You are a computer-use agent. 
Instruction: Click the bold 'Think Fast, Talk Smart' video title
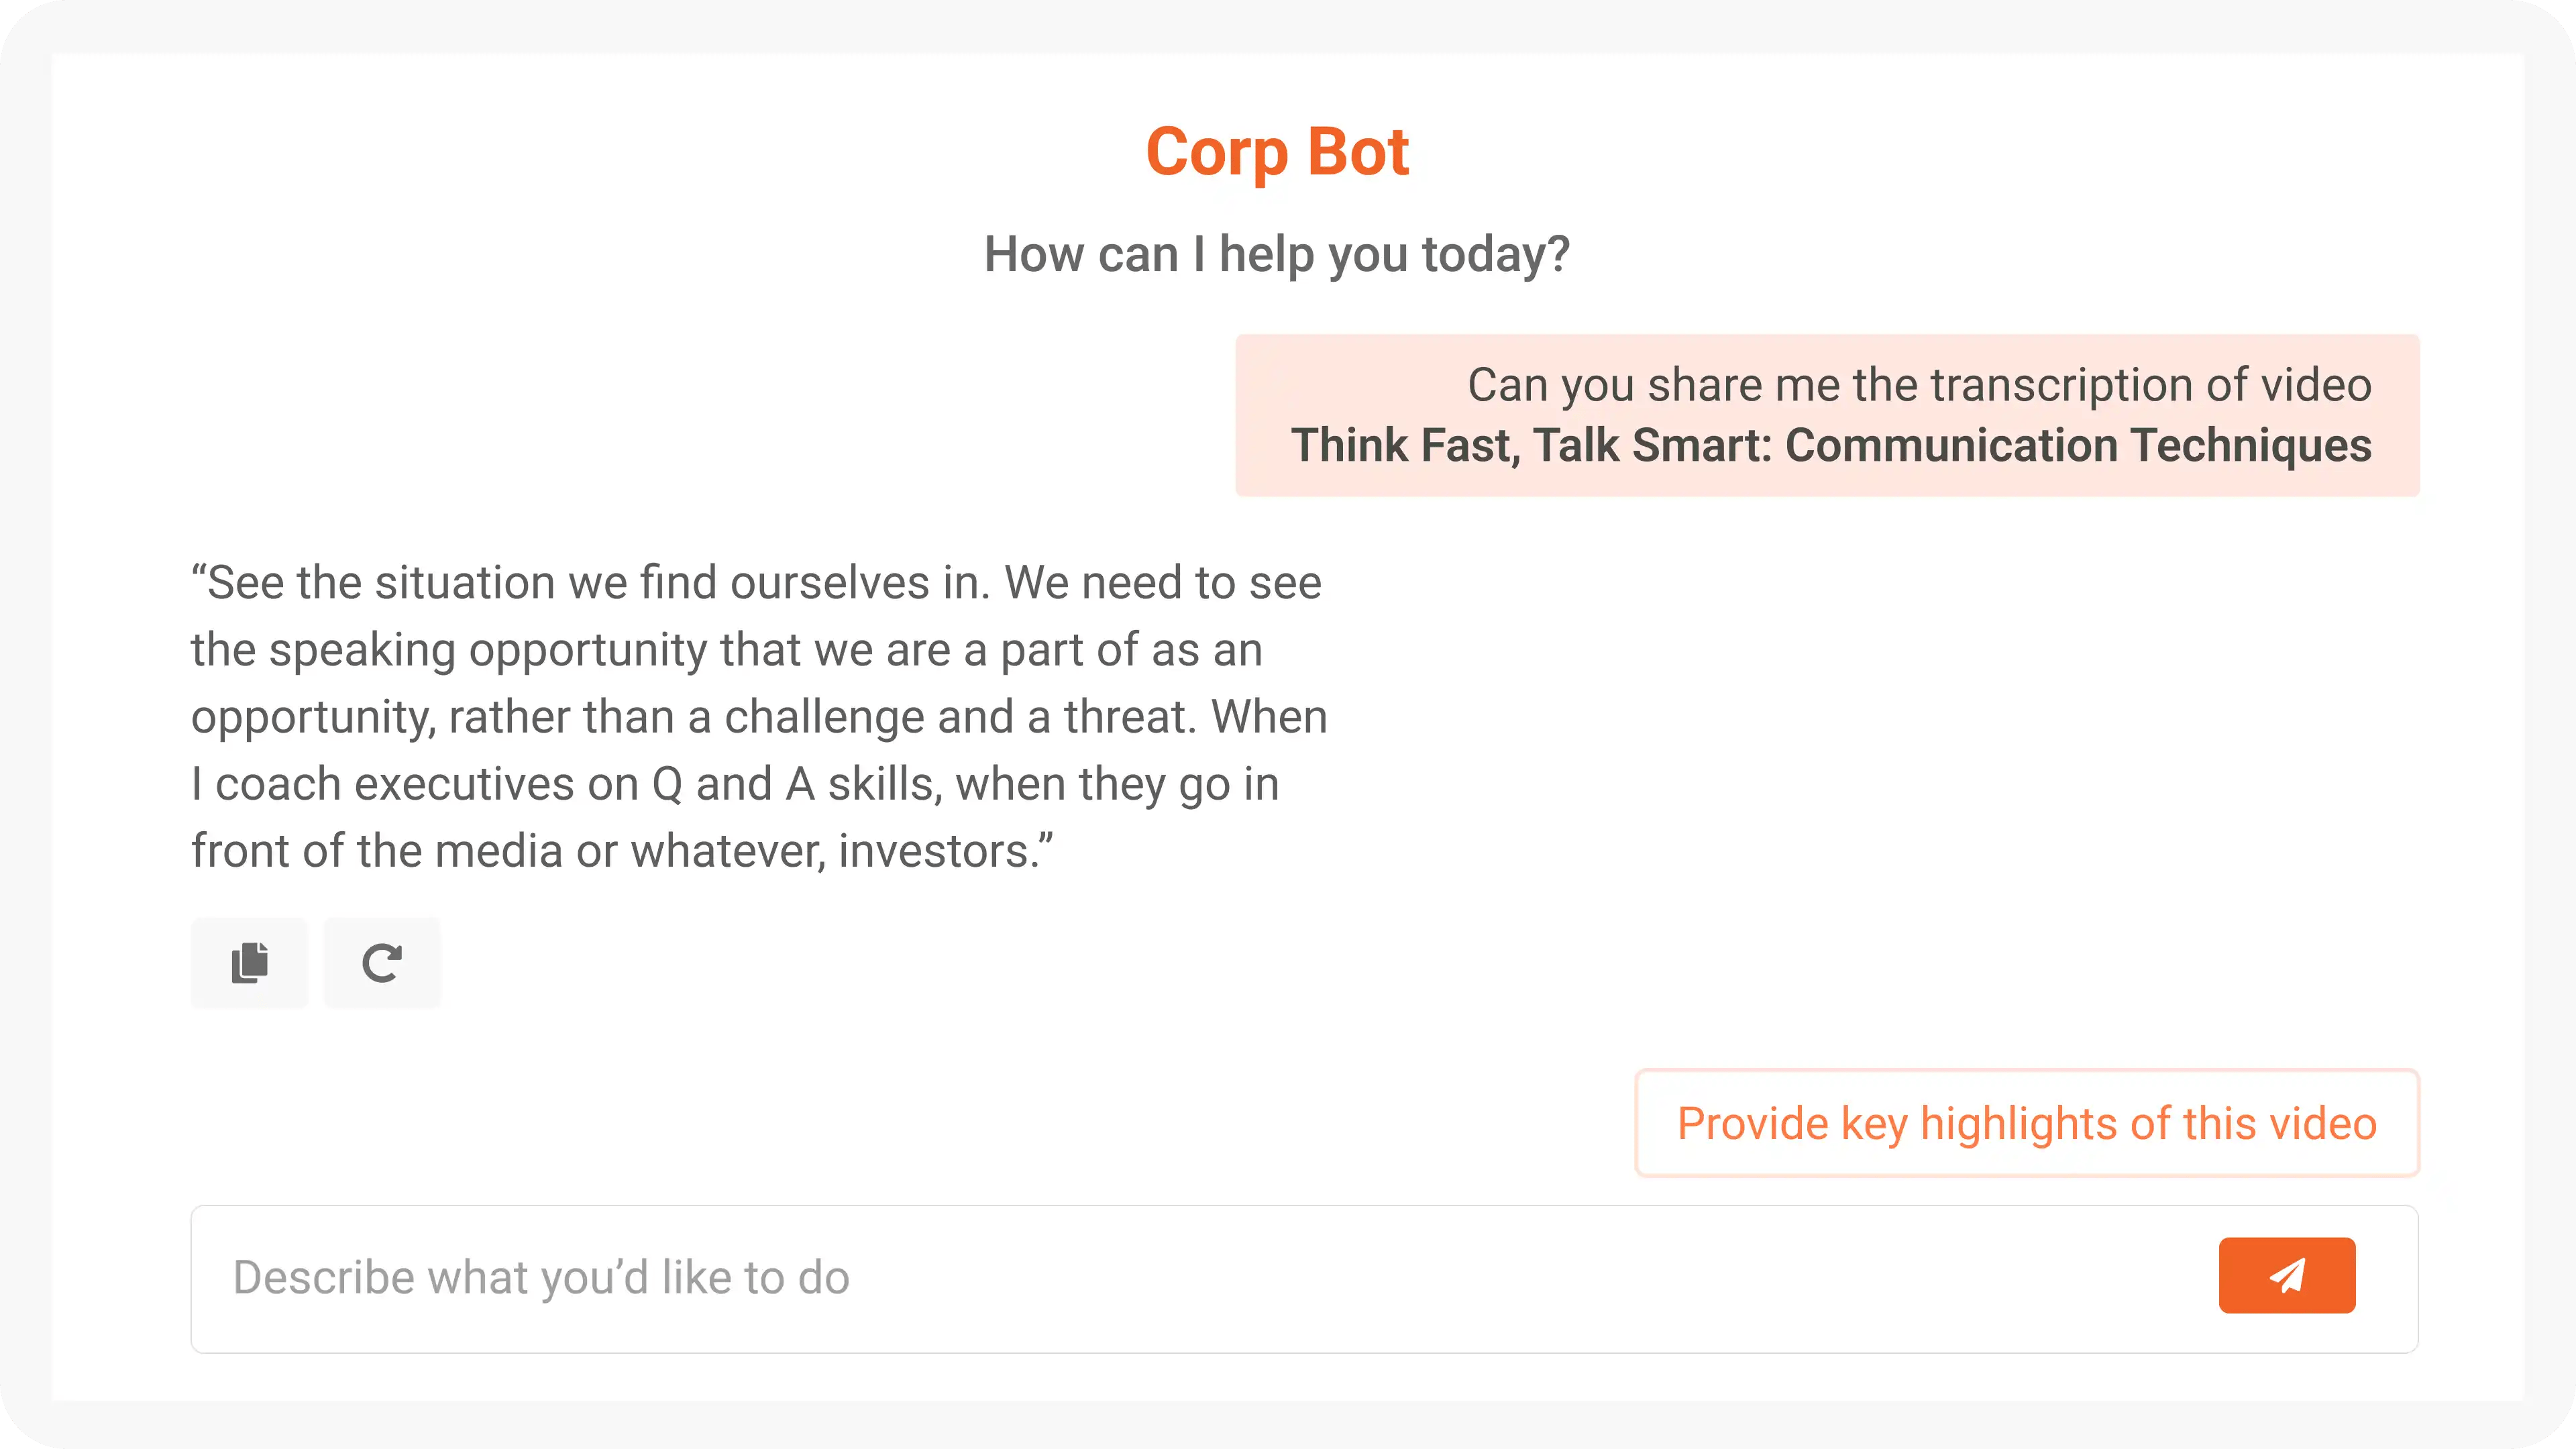(x=1831, y=445)
